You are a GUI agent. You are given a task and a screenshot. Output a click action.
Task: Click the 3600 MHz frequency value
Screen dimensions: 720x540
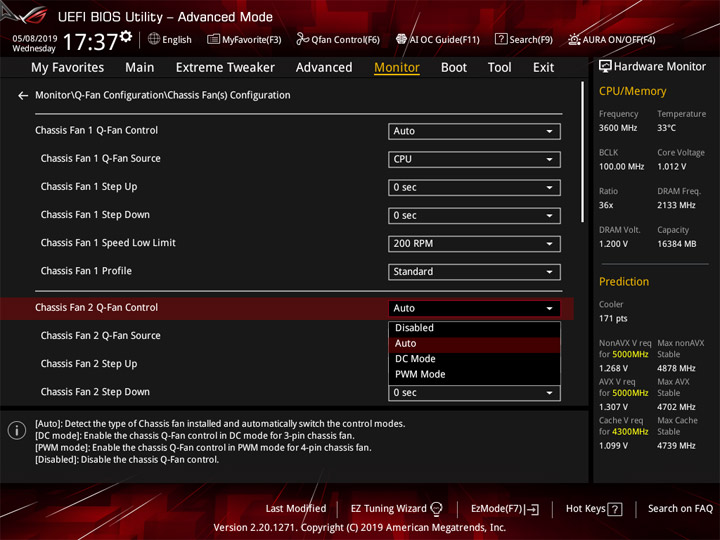click(618, 128)
